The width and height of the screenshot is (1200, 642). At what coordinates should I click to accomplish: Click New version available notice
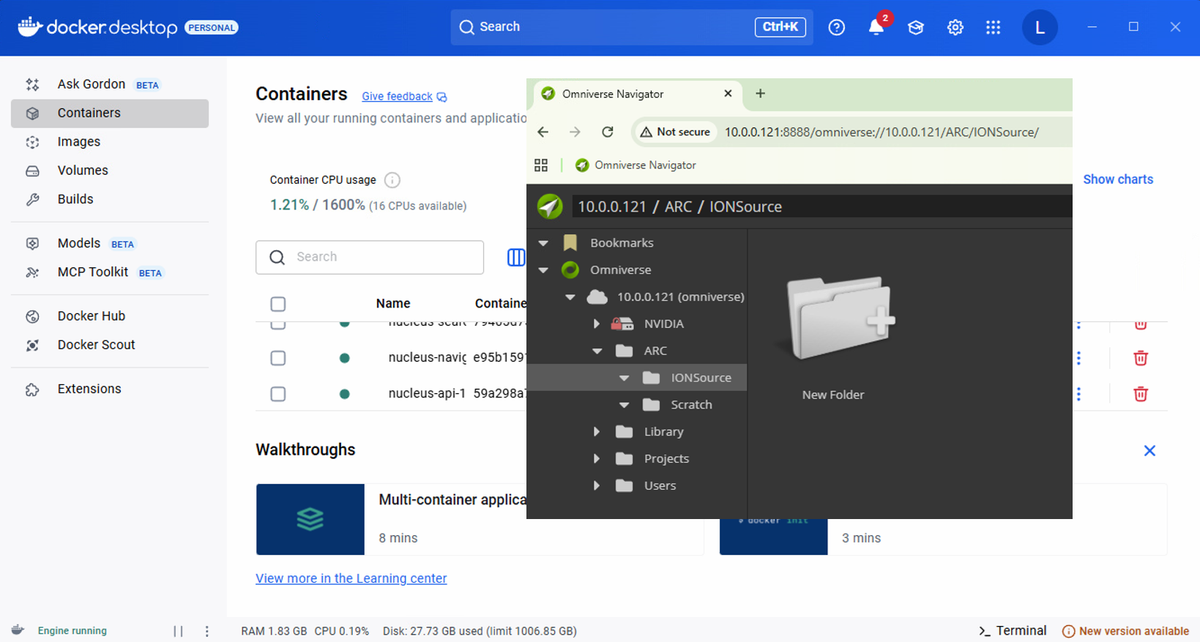pos(1125,631)
